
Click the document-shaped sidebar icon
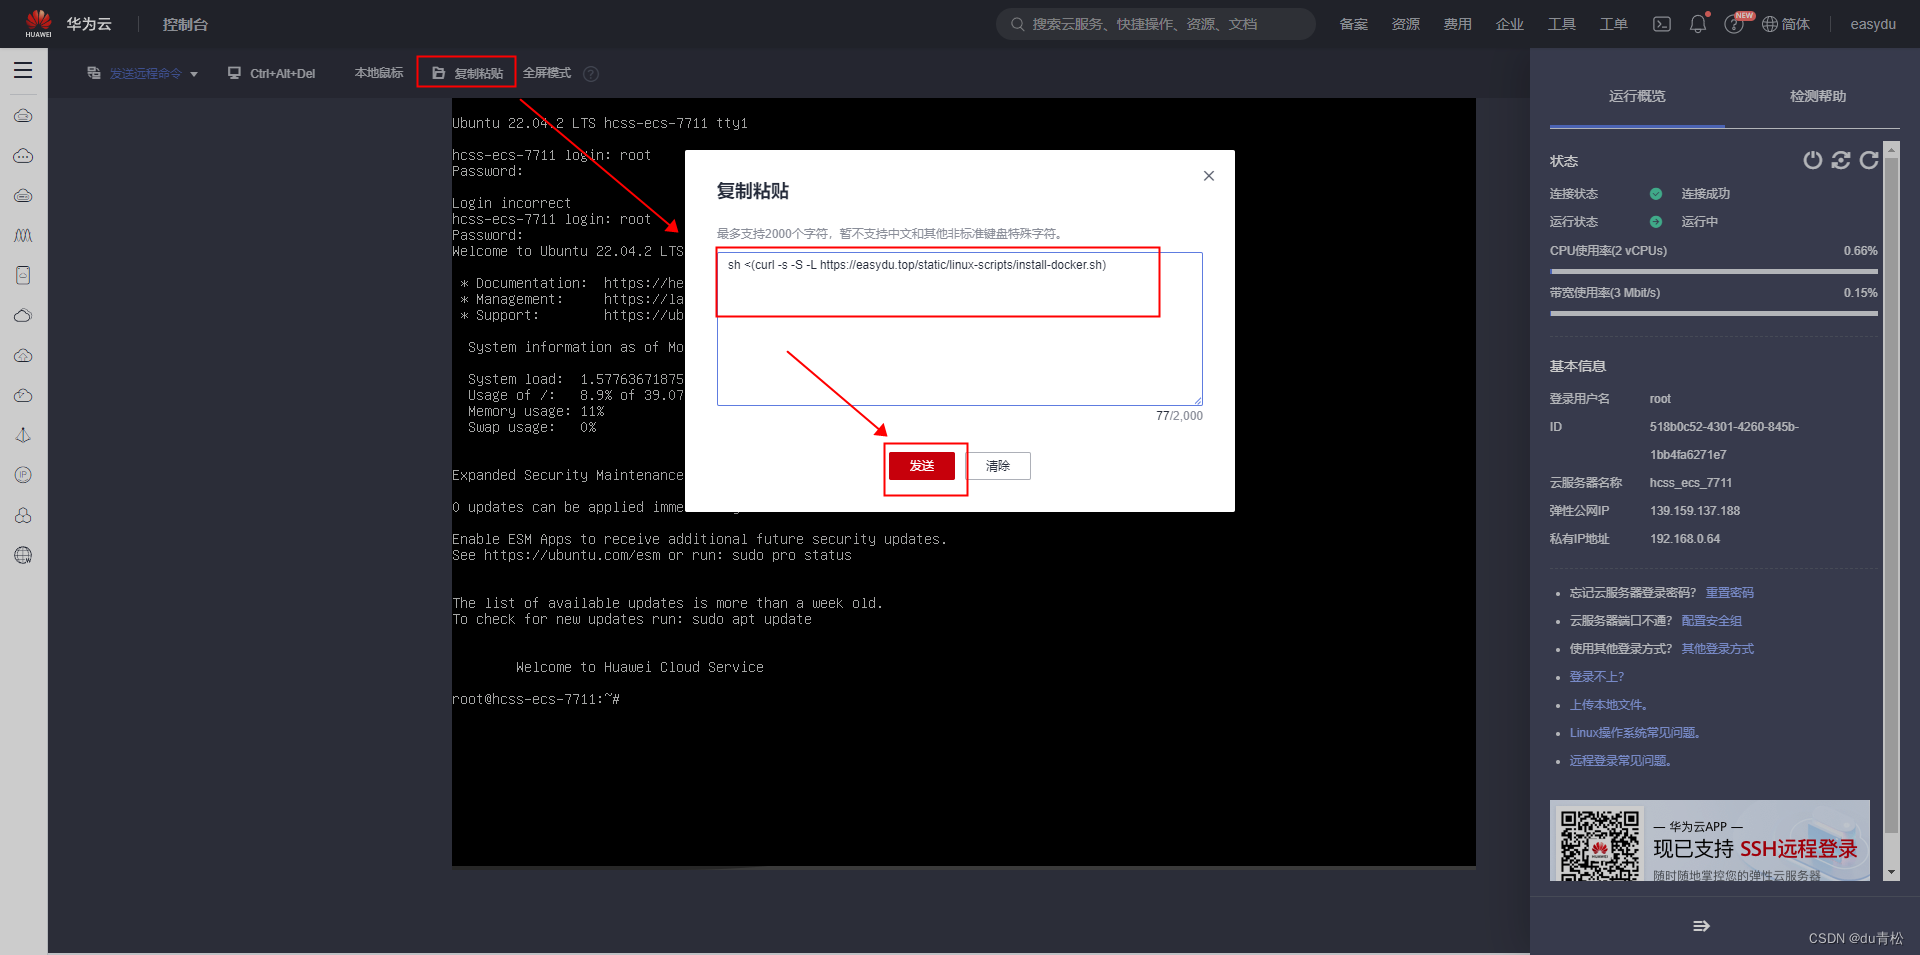23,275
